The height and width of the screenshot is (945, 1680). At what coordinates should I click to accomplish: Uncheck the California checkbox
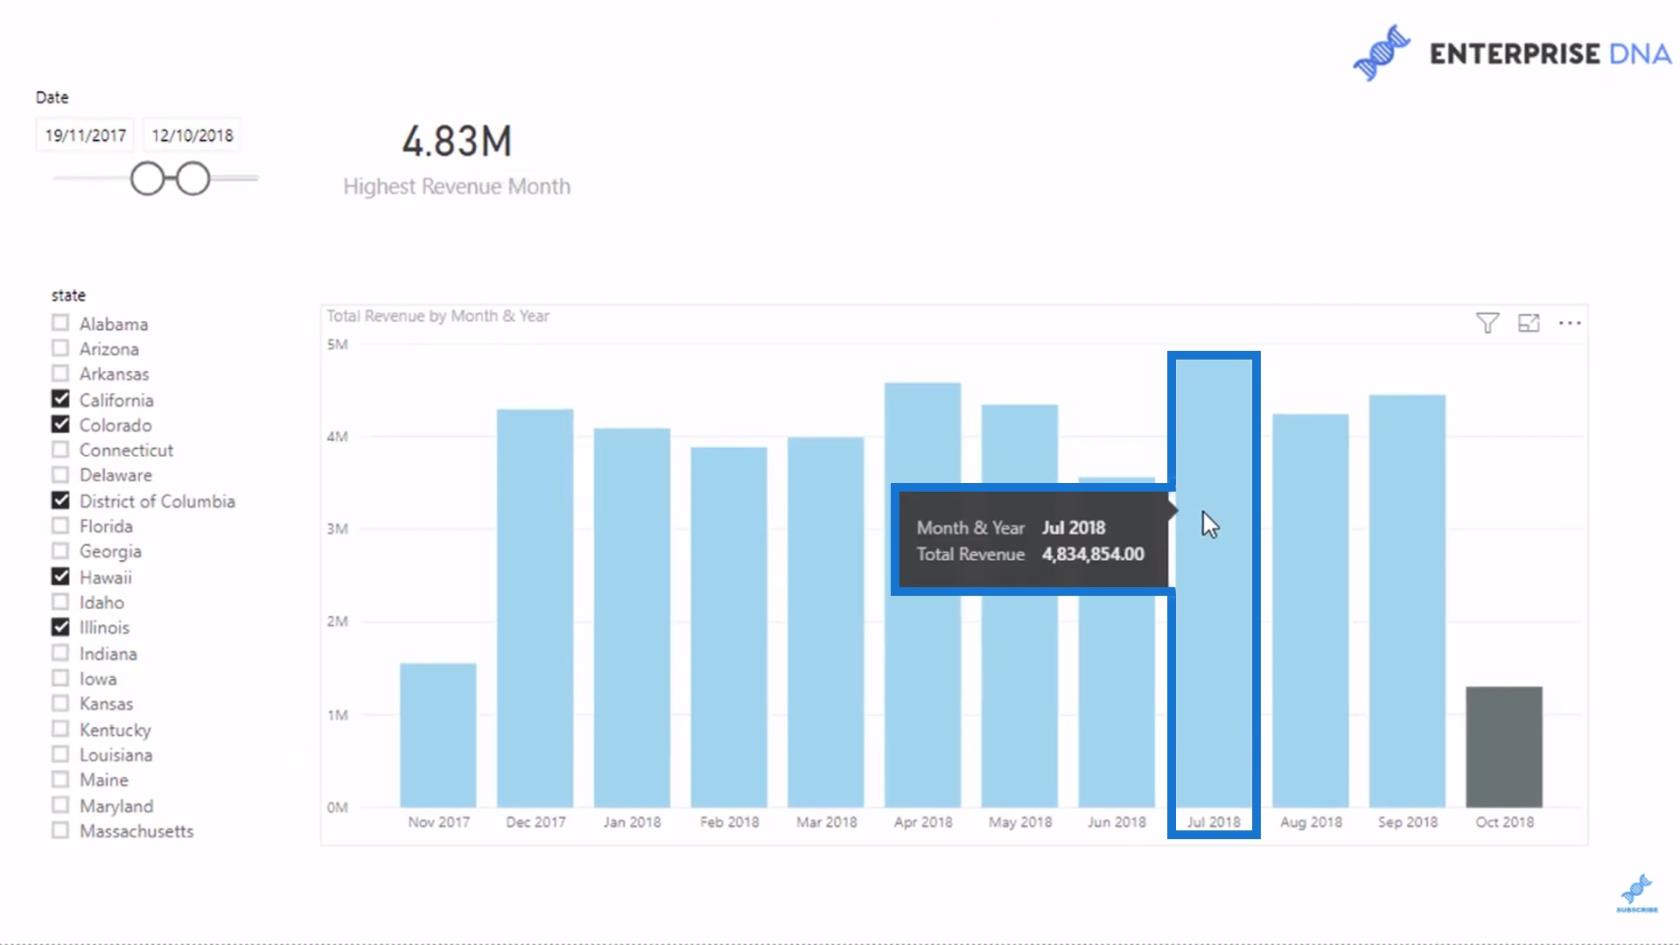pyautogui.click(x=61, y=399)
